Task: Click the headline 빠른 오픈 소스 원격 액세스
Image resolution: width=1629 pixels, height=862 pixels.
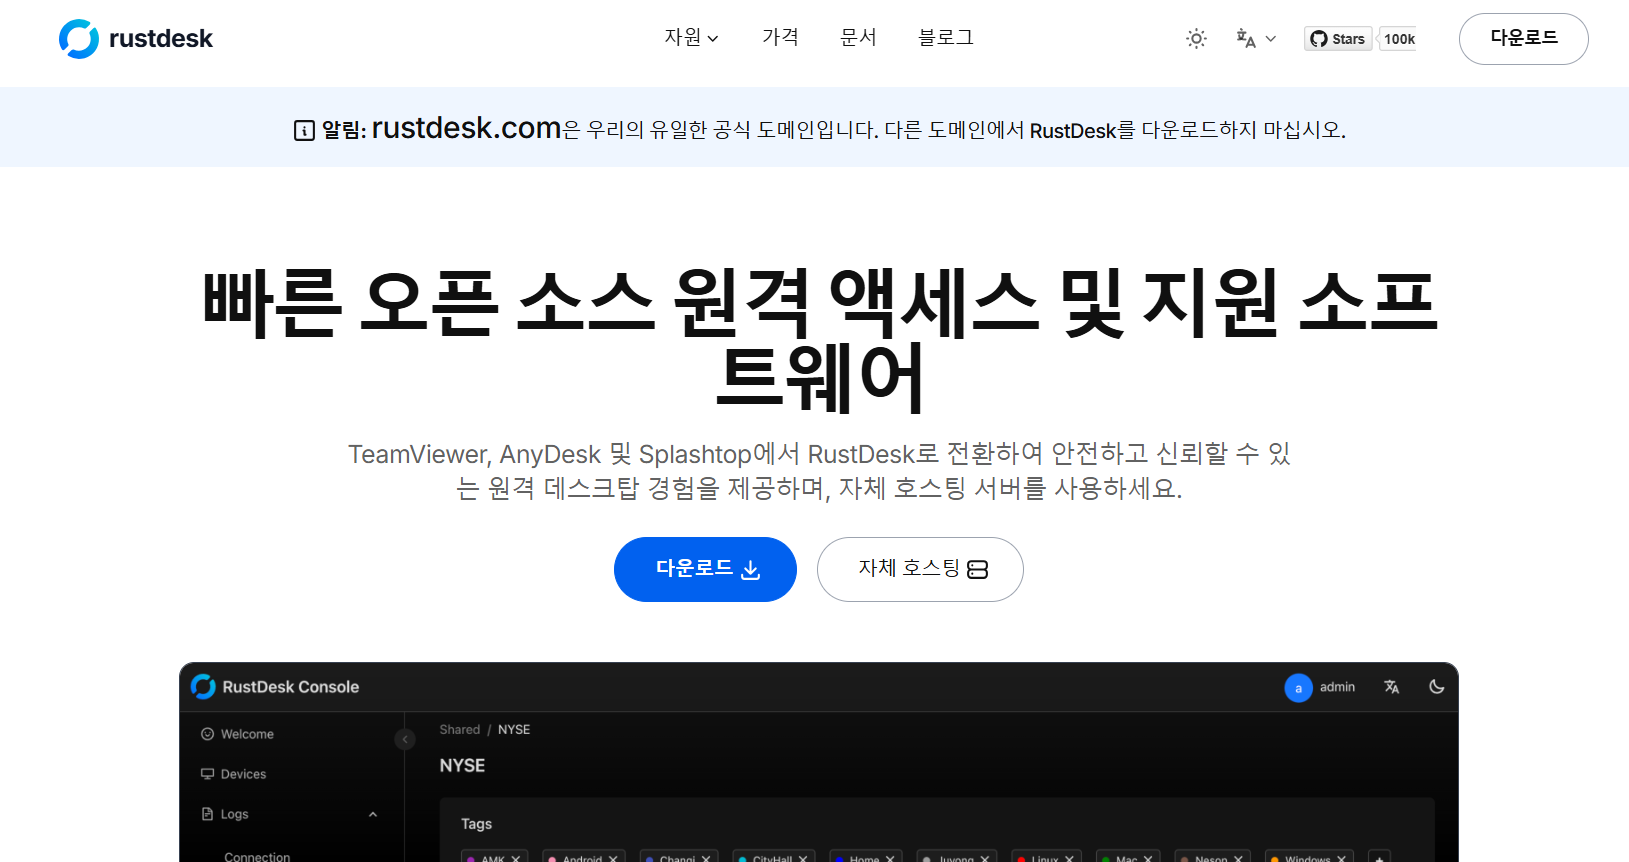Action: coord(820,340)
